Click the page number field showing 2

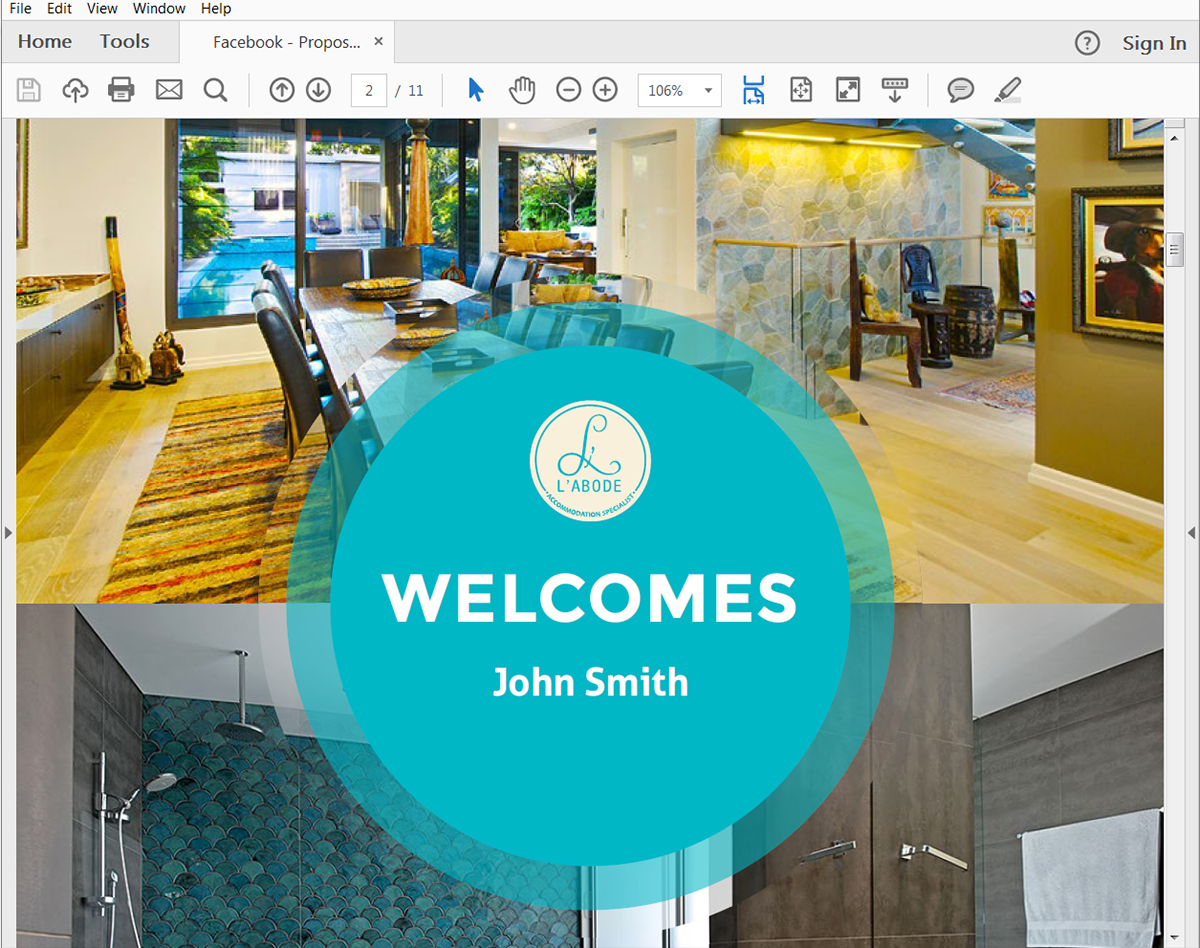(x=369, y=90)
